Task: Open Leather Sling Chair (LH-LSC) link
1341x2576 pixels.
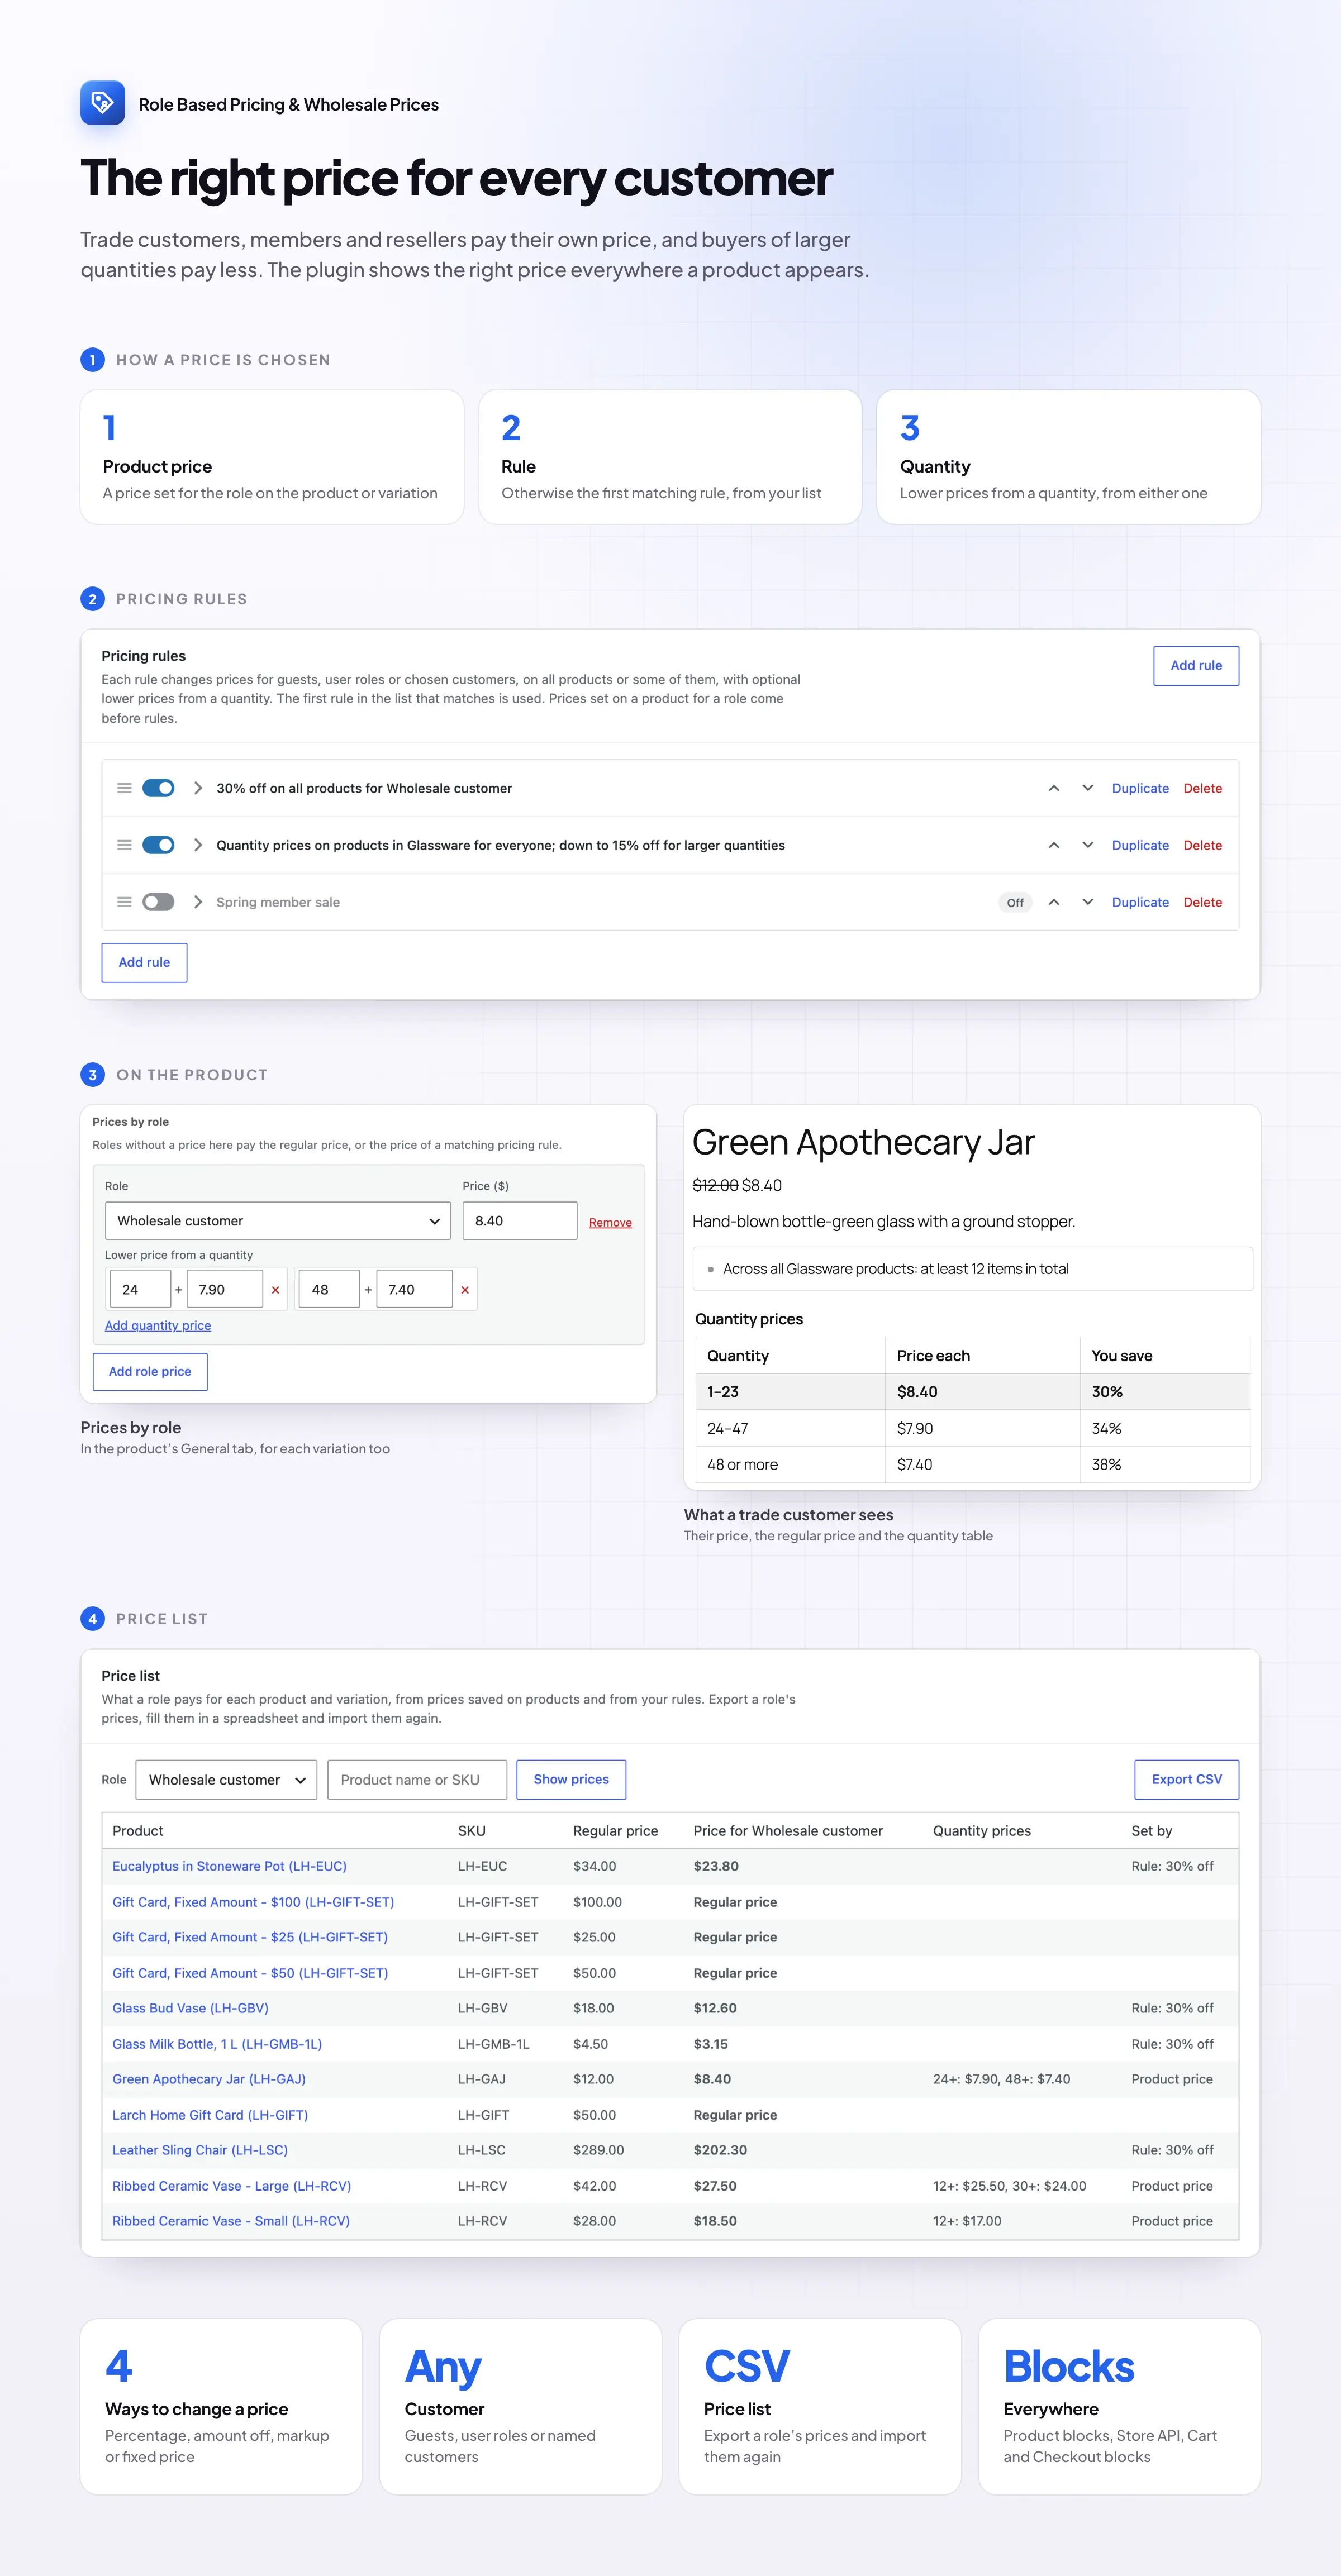Action: pyautogui.click(x=200, y=2150)
